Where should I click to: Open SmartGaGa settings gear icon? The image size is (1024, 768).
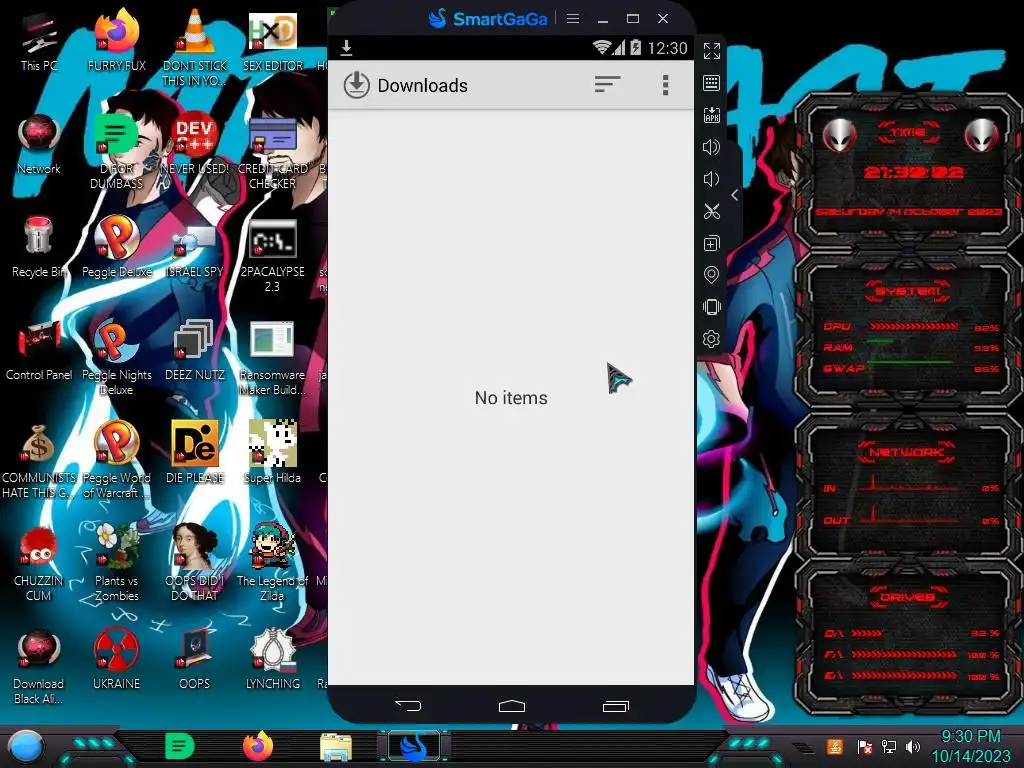[711, 339]
